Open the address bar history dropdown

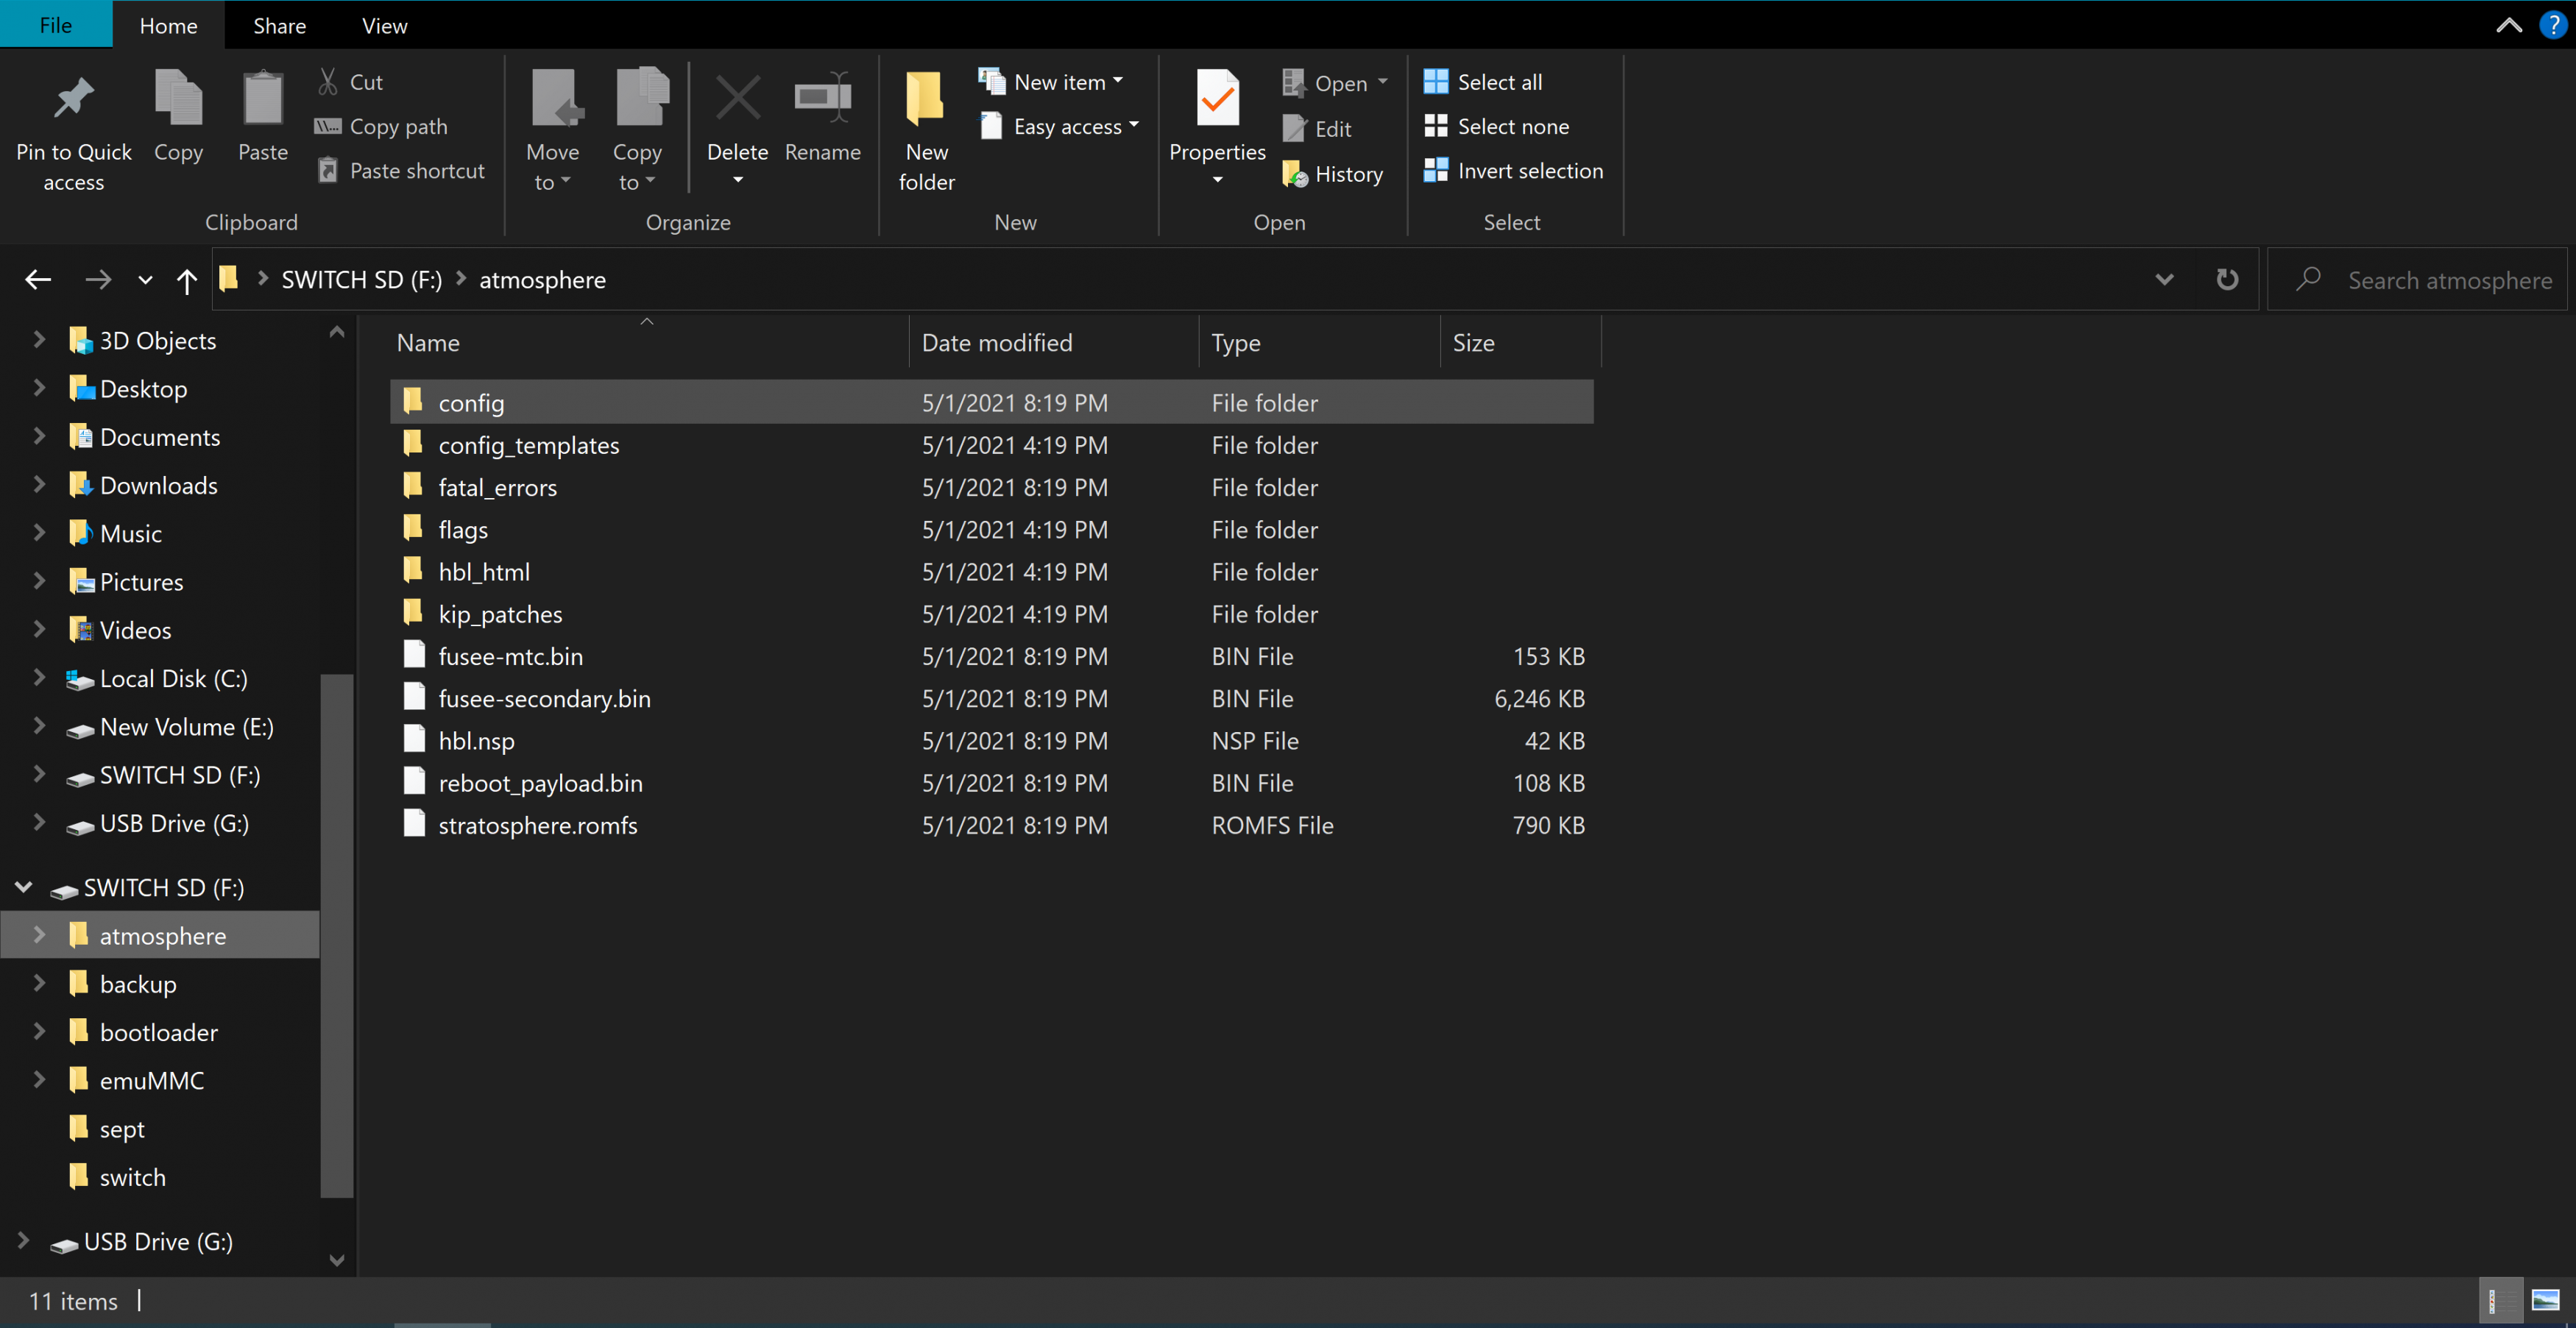point(2164,280)
